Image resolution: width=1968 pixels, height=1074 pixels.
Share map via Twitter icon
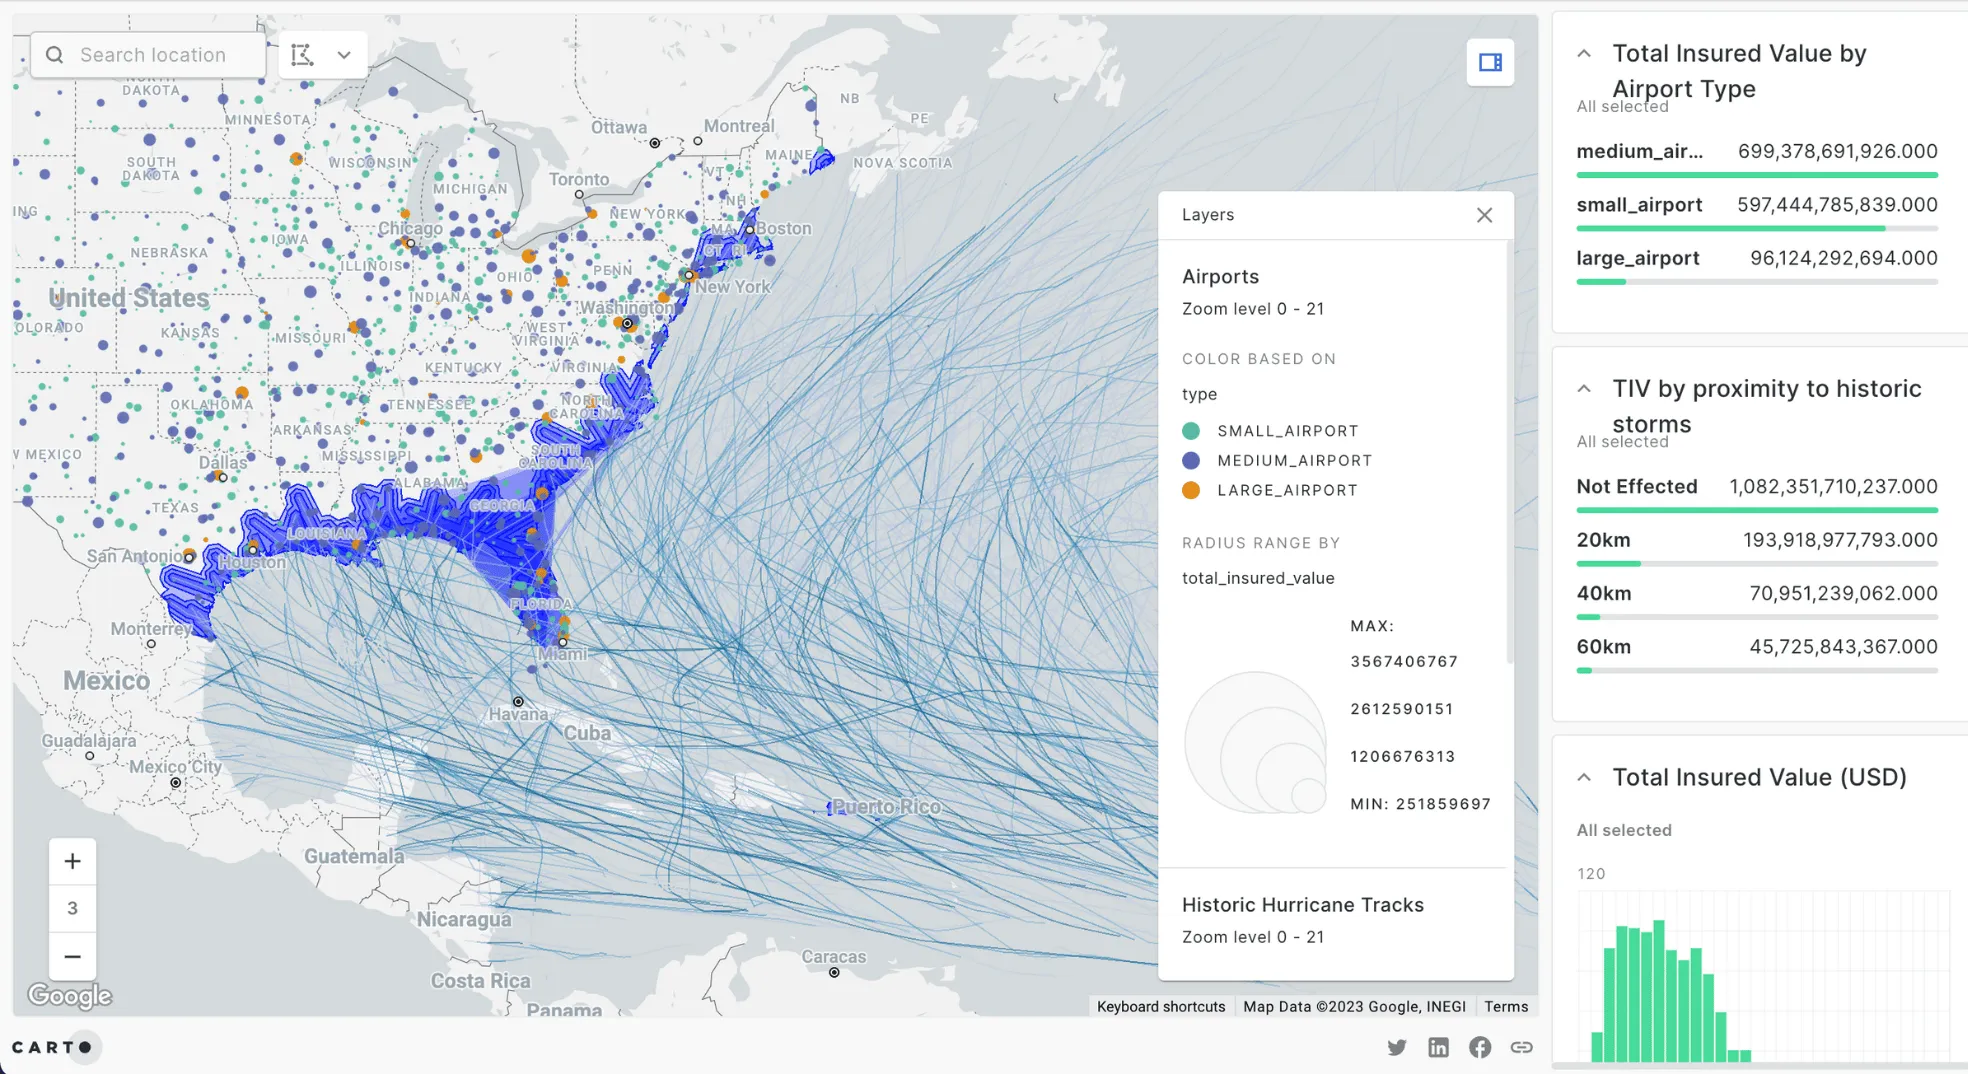coord(1397,1047)
